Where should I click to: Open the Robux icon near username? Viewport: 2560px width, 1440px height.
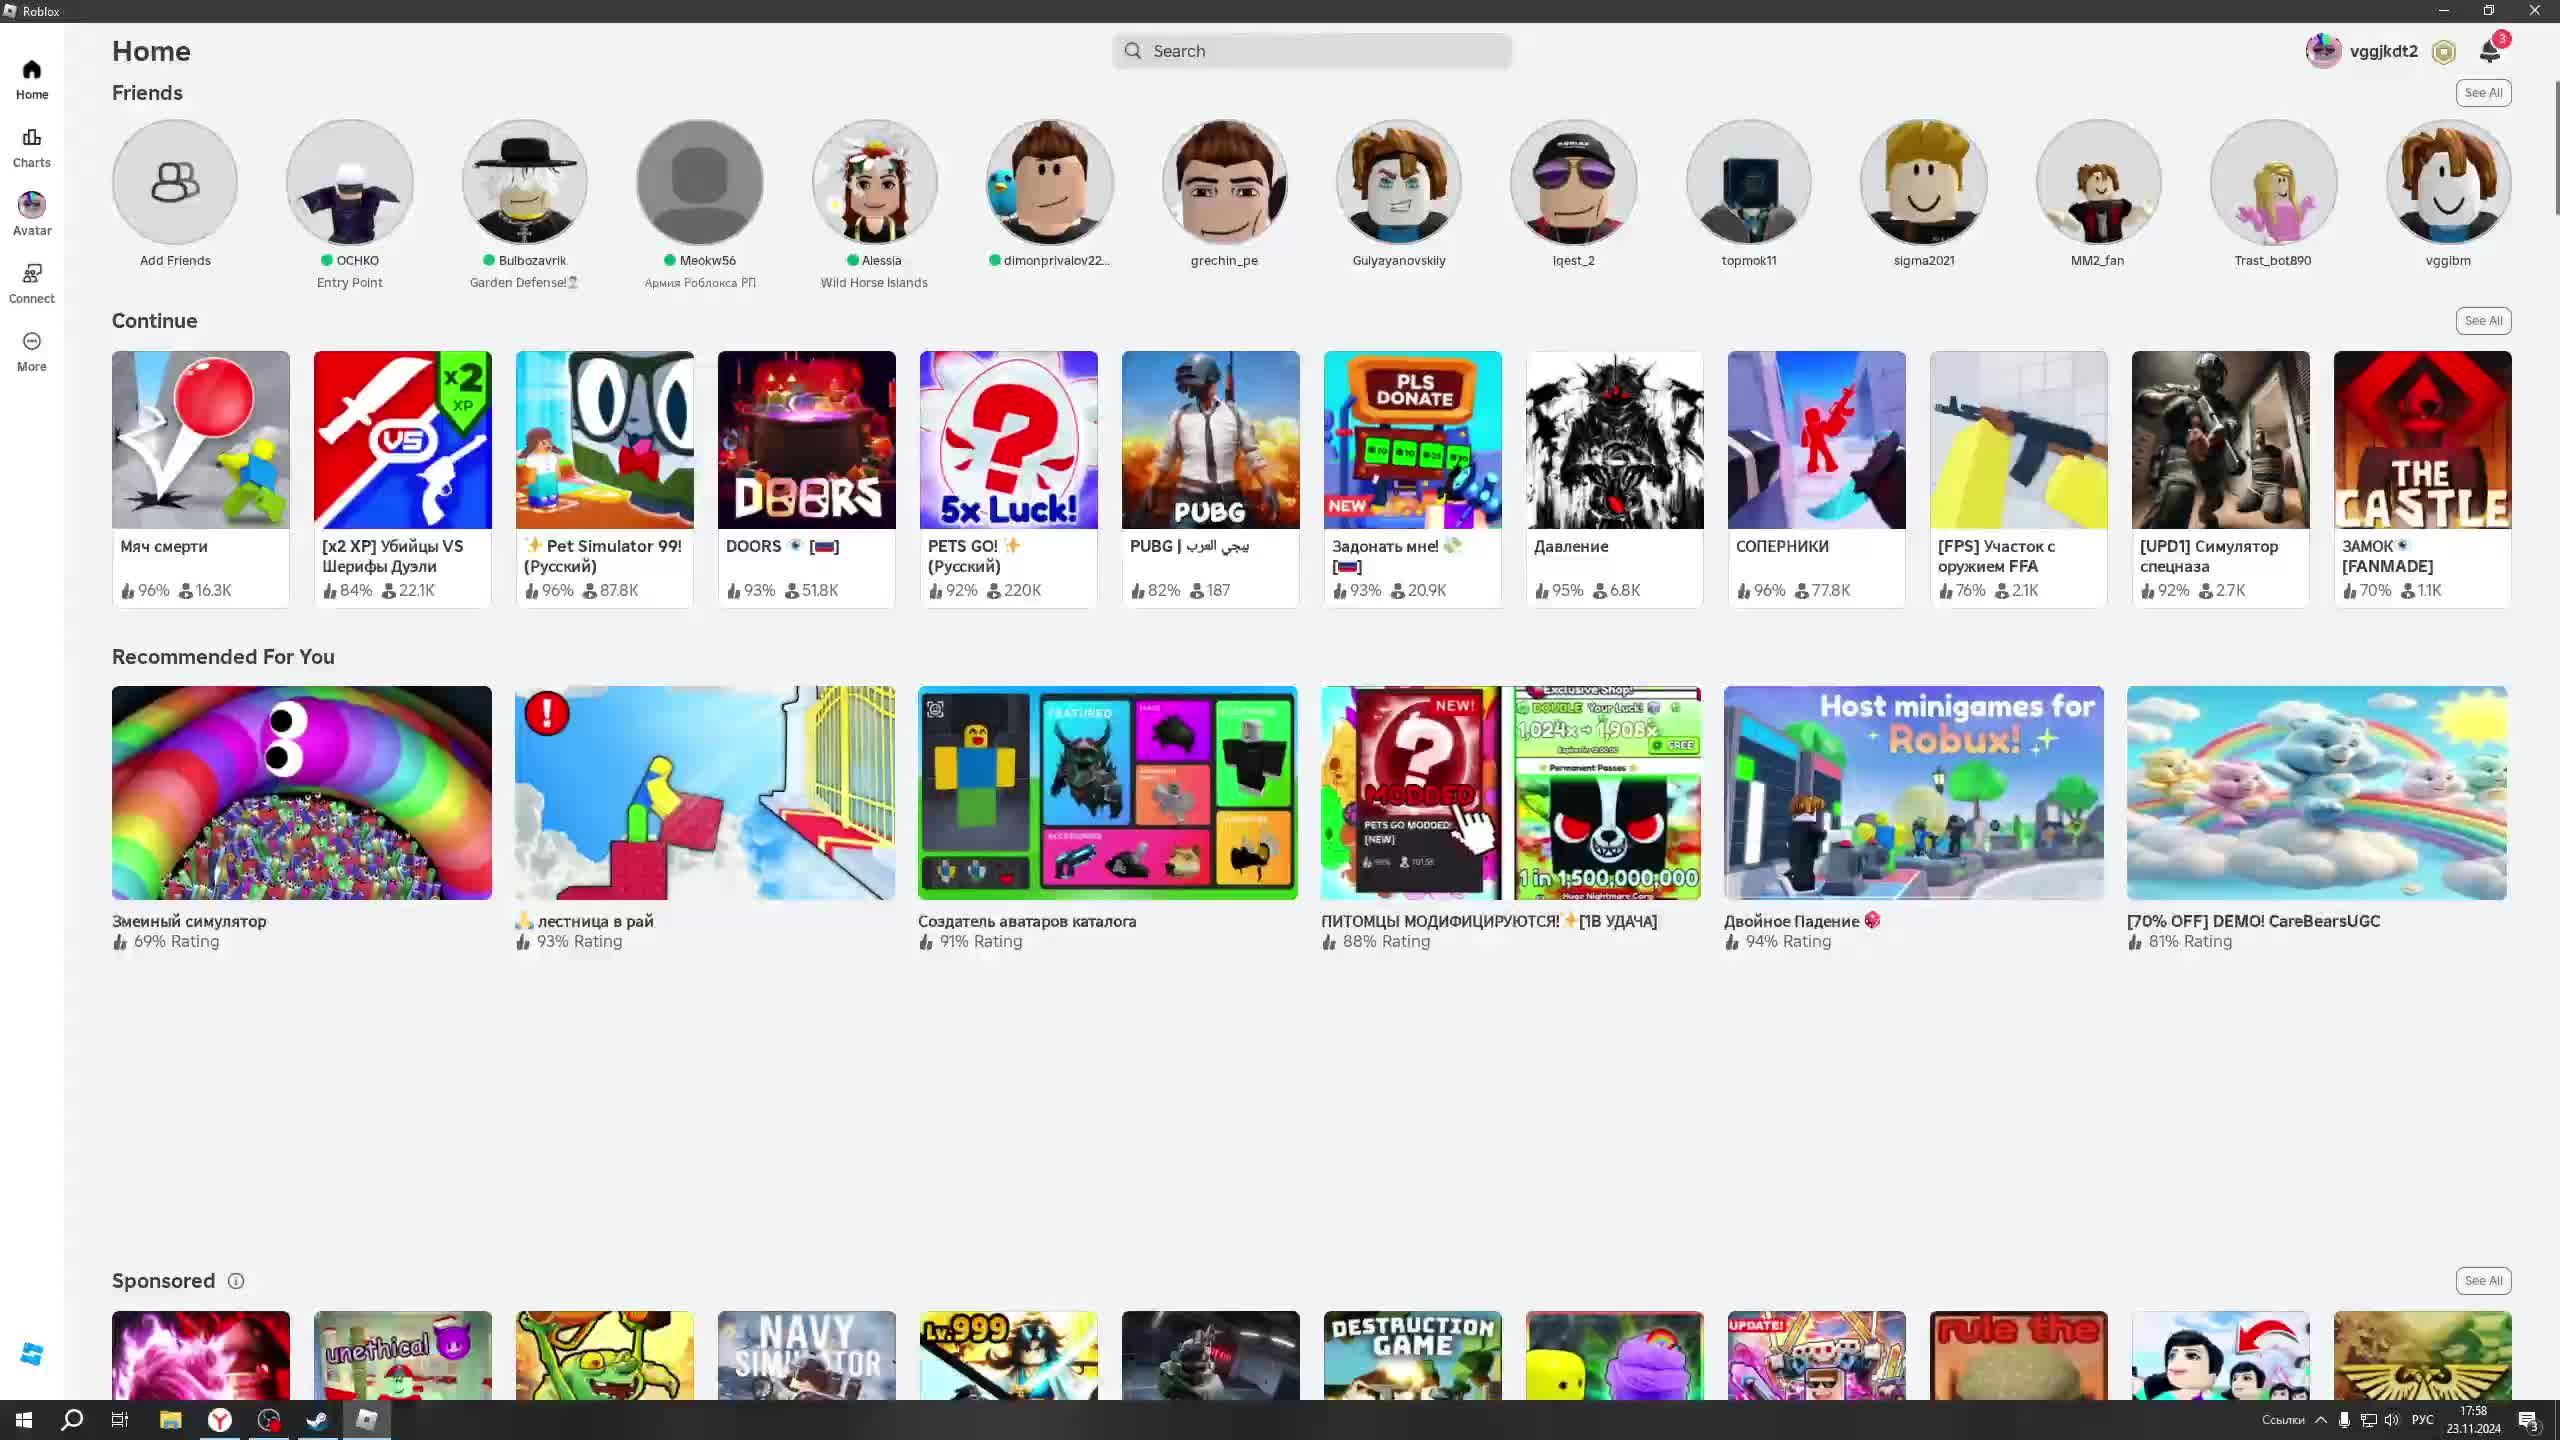[2443, 52]
